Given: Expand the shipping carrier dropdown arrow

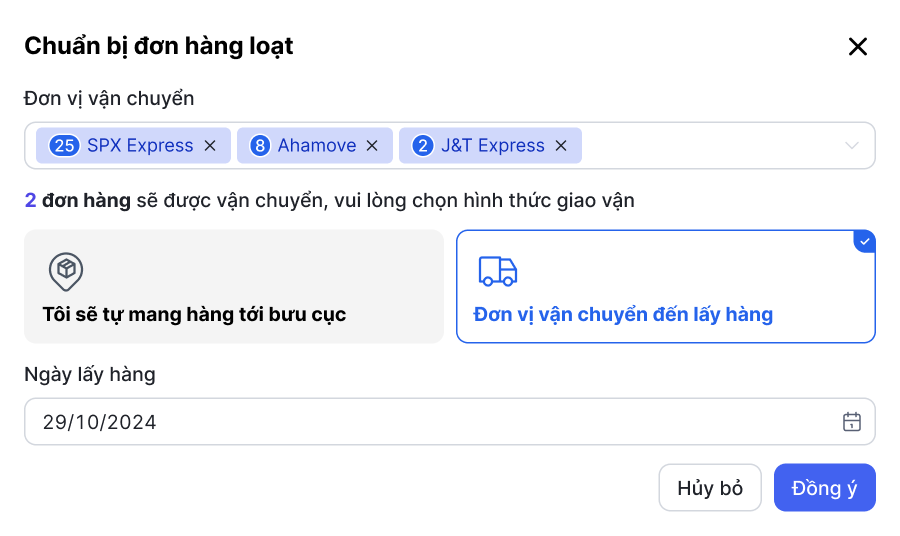Looking at the screenshot, I should click(852, 146).
